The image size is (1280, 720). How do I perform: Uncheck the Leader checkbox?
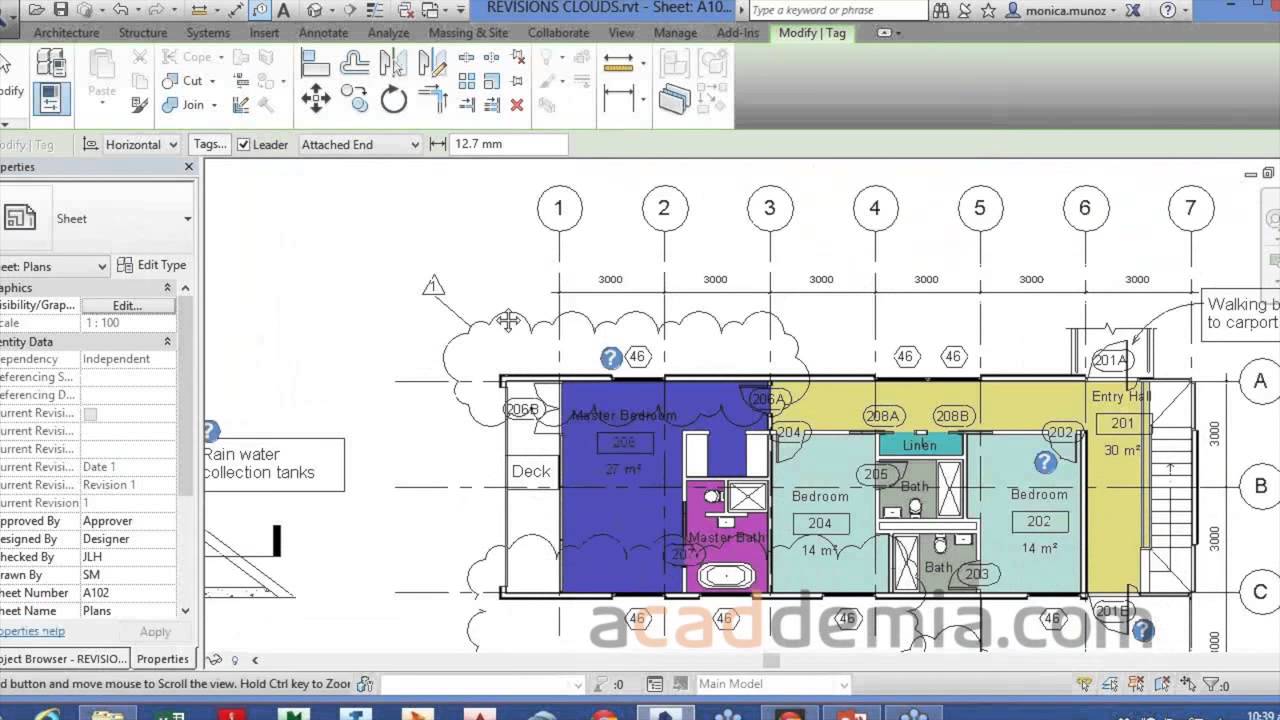point(243,145)
